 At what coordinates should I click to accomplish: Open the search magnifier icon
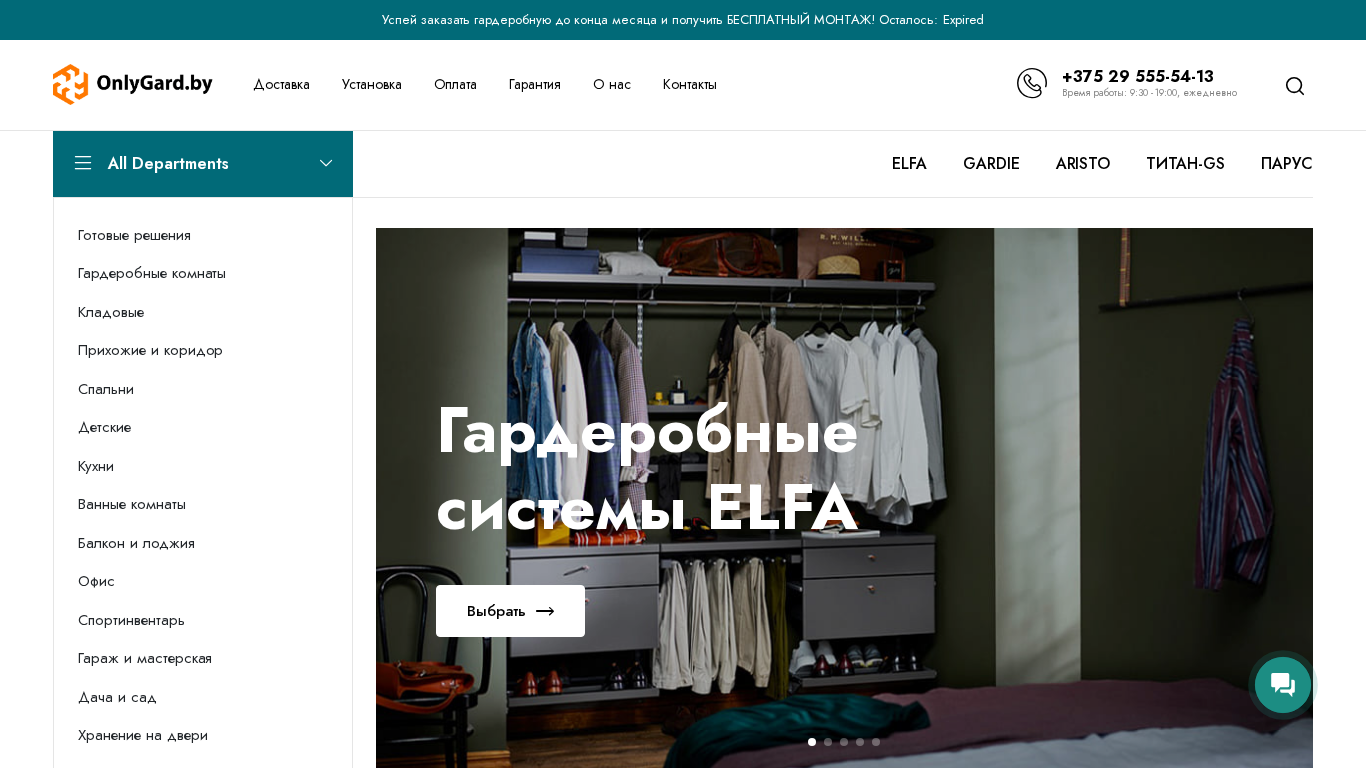pos(1295,86)
